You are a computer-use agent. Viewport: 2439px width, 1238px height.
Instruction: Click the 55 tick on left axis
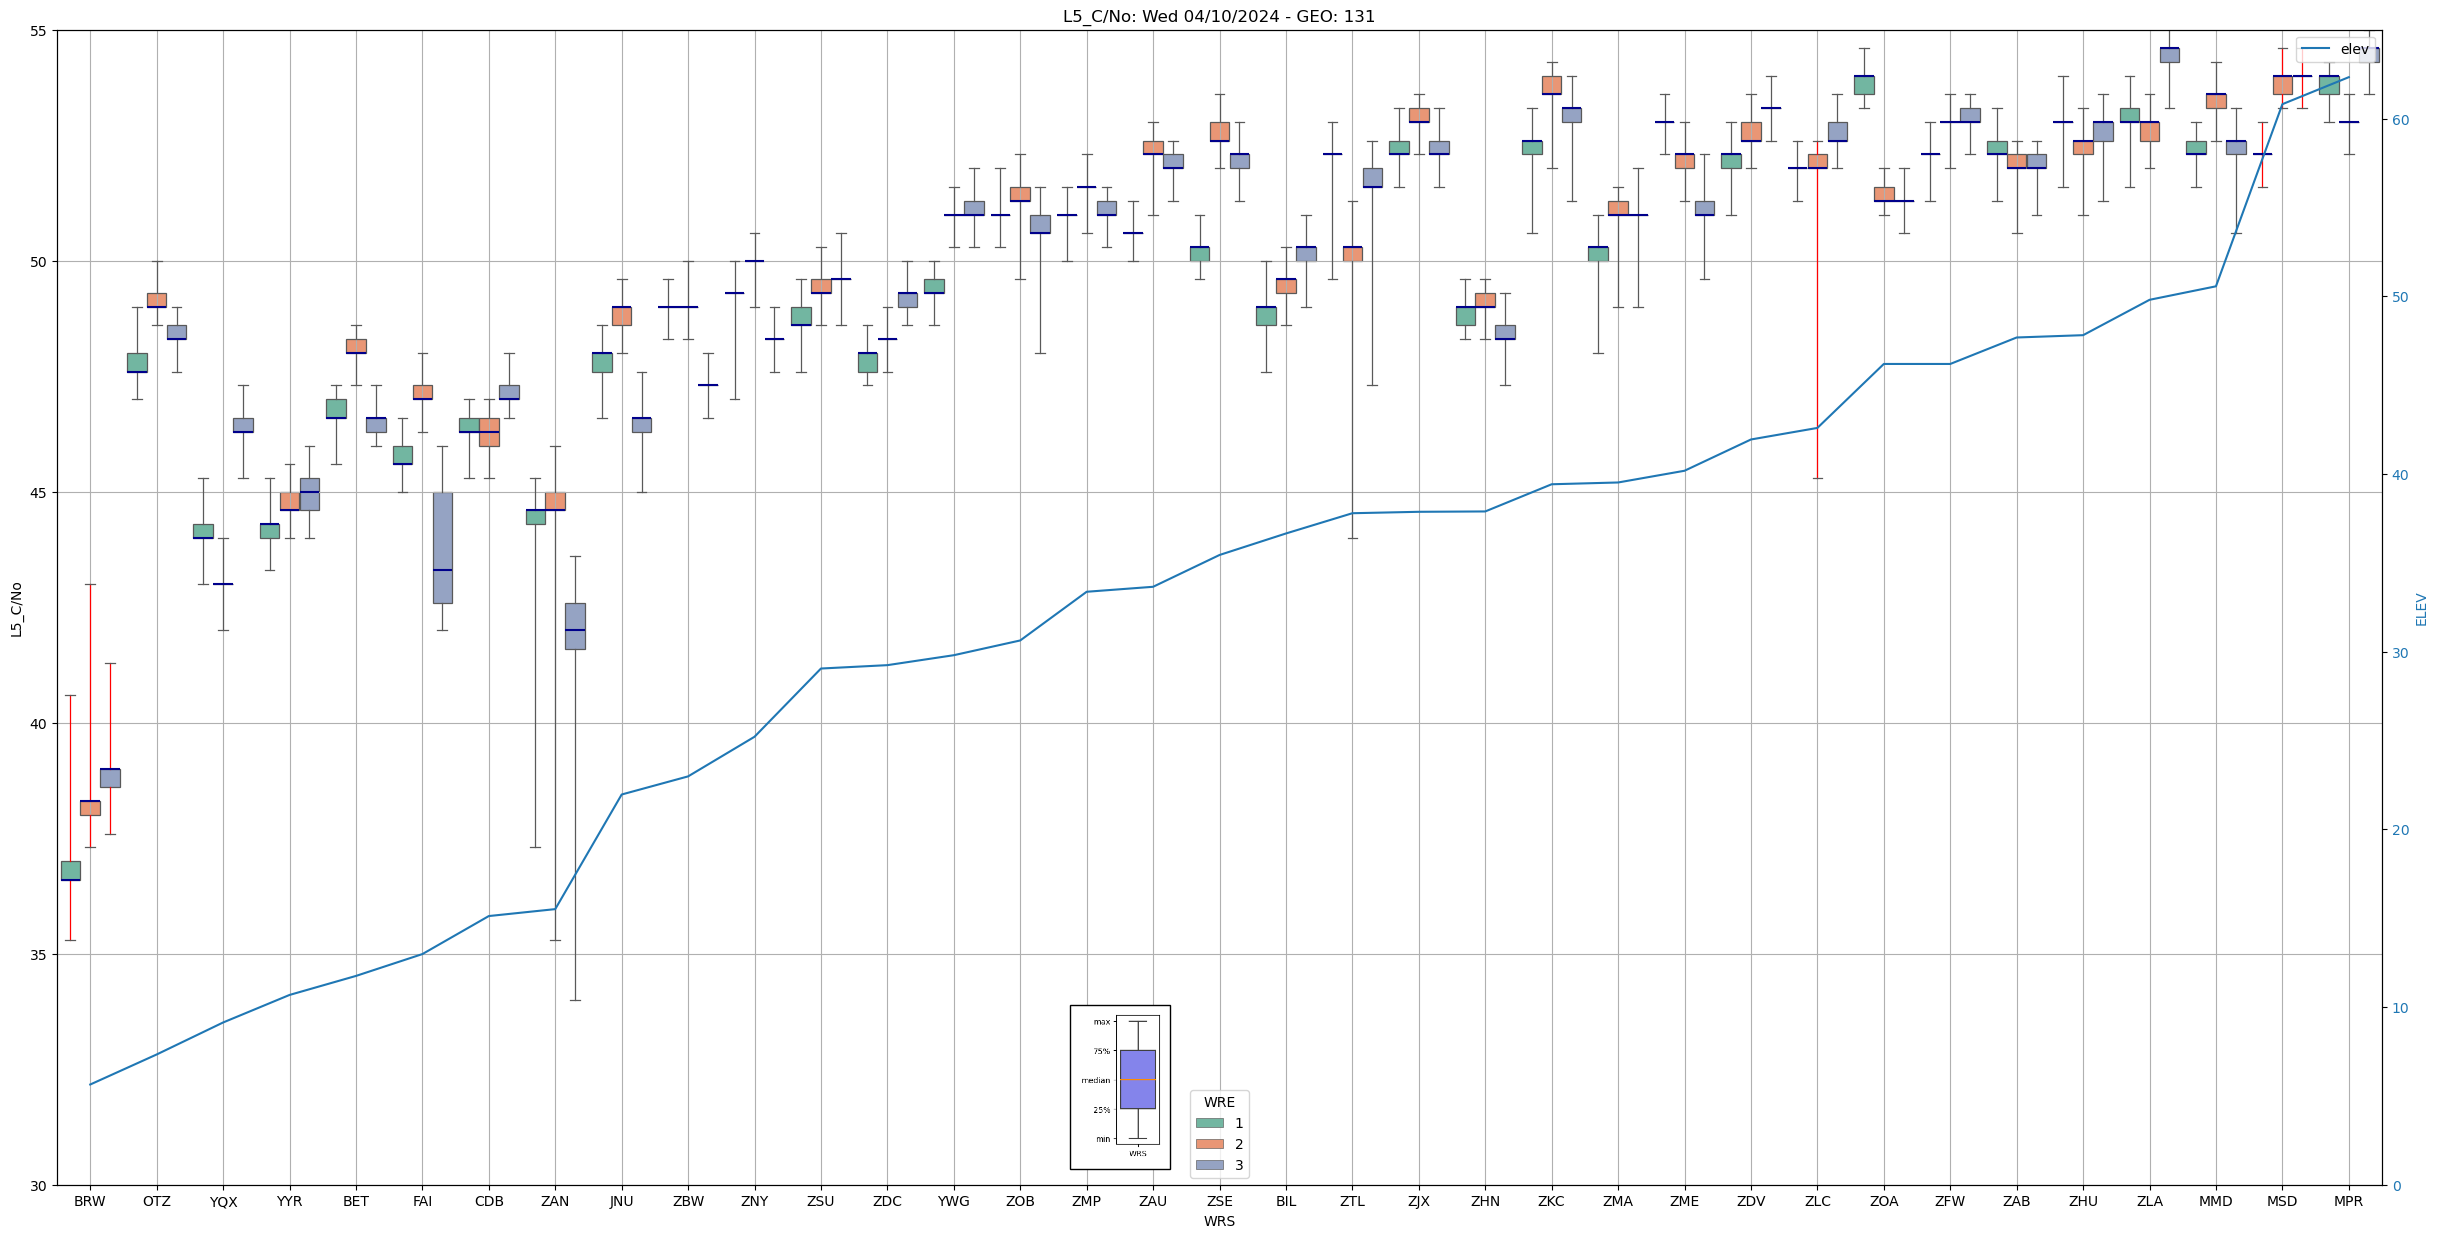click(x=40, y=31)
